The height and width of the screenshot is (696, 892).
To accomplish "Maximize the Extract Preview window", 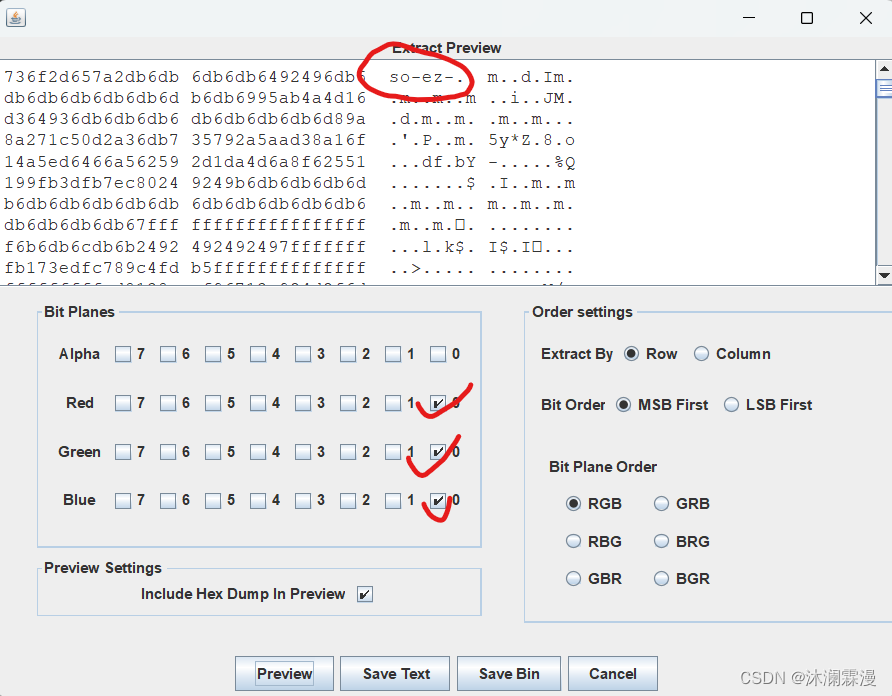I will (x=807, y=18).
